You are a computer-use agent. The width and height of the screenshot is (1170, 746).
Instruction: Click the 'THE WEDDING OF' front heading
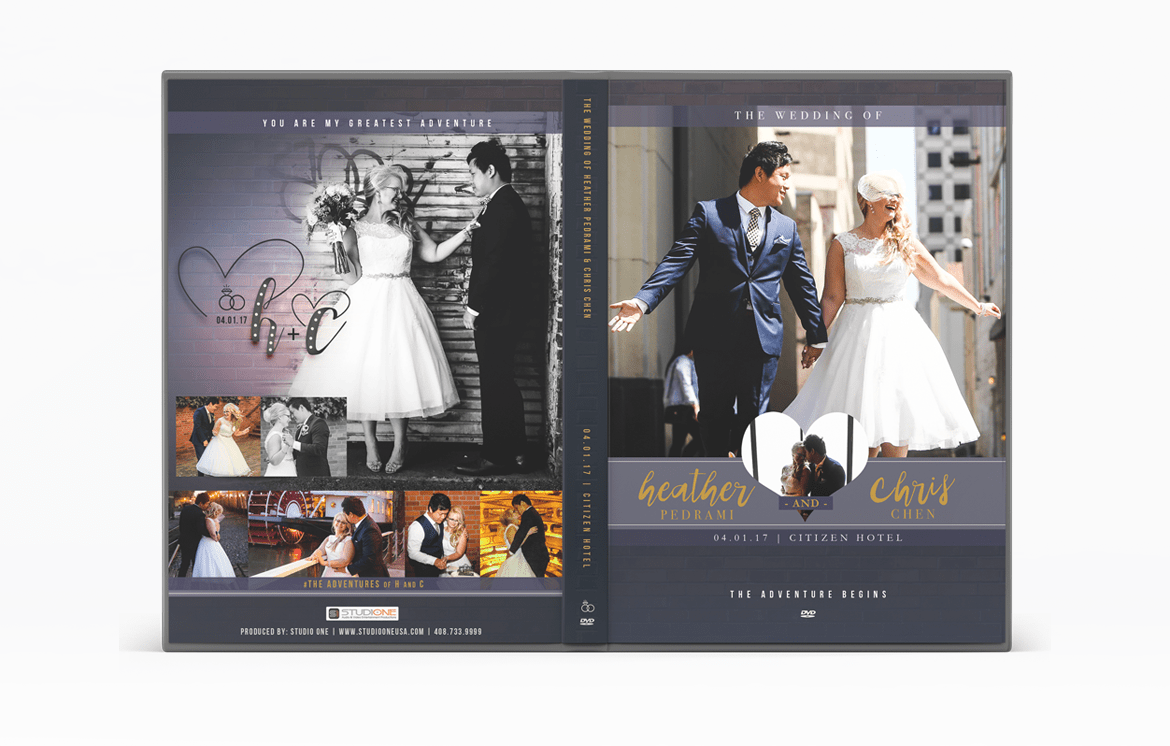808,116
